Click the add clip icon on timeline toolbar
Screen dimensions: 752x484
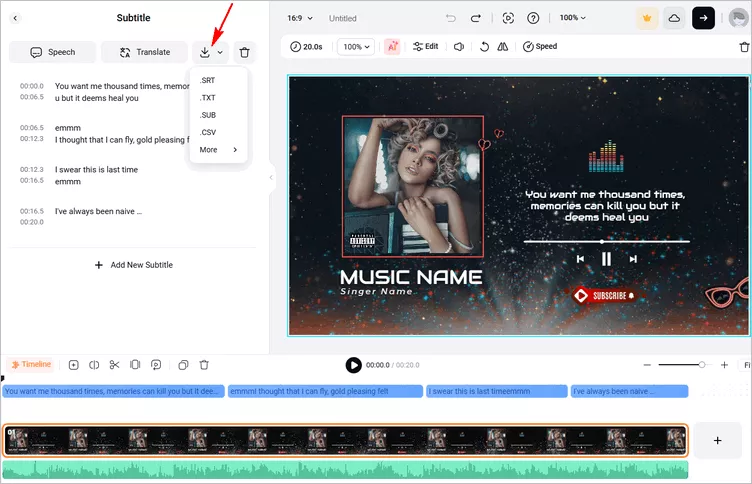pos(73,365)
